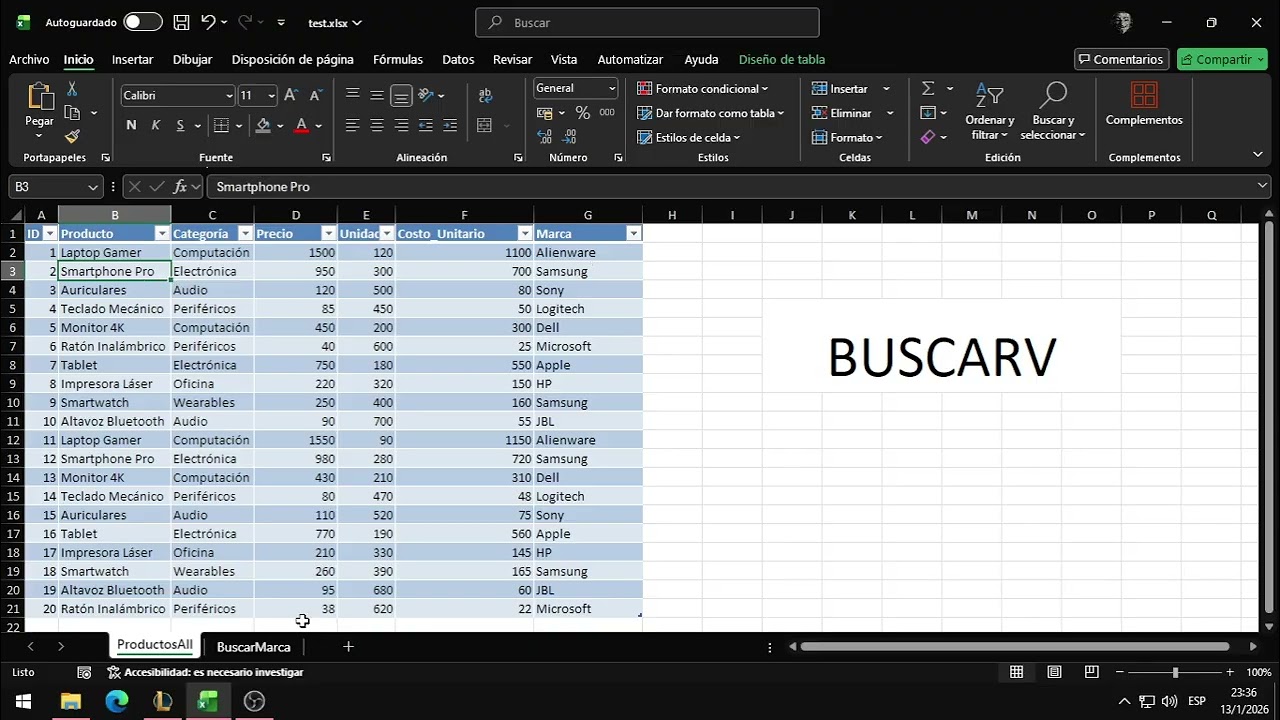Open the Datos ribbon tab
The height and width of the screenshot is (720, 1280).
tap(458, 60)
